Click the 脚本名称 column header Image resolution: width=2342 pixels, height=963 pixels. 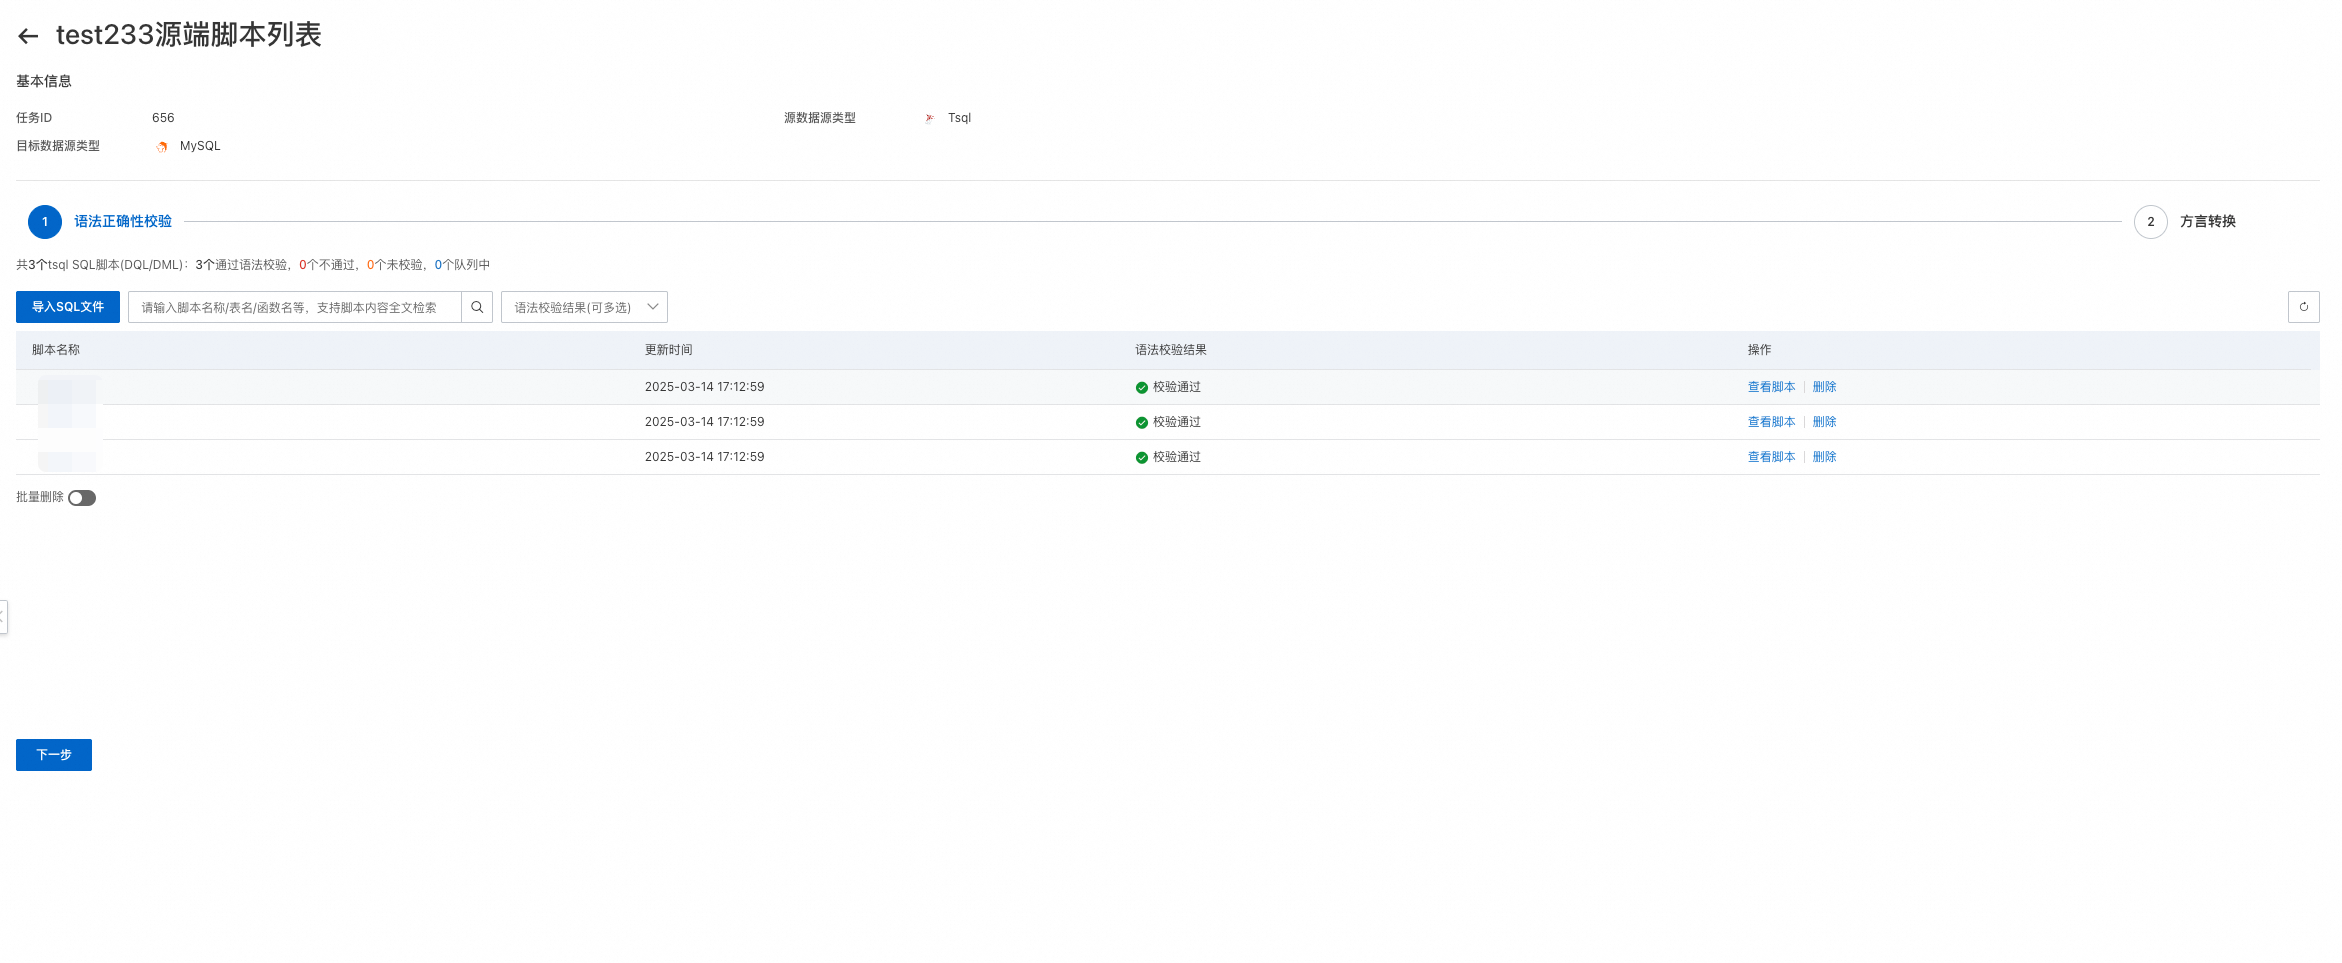[56, 350]
